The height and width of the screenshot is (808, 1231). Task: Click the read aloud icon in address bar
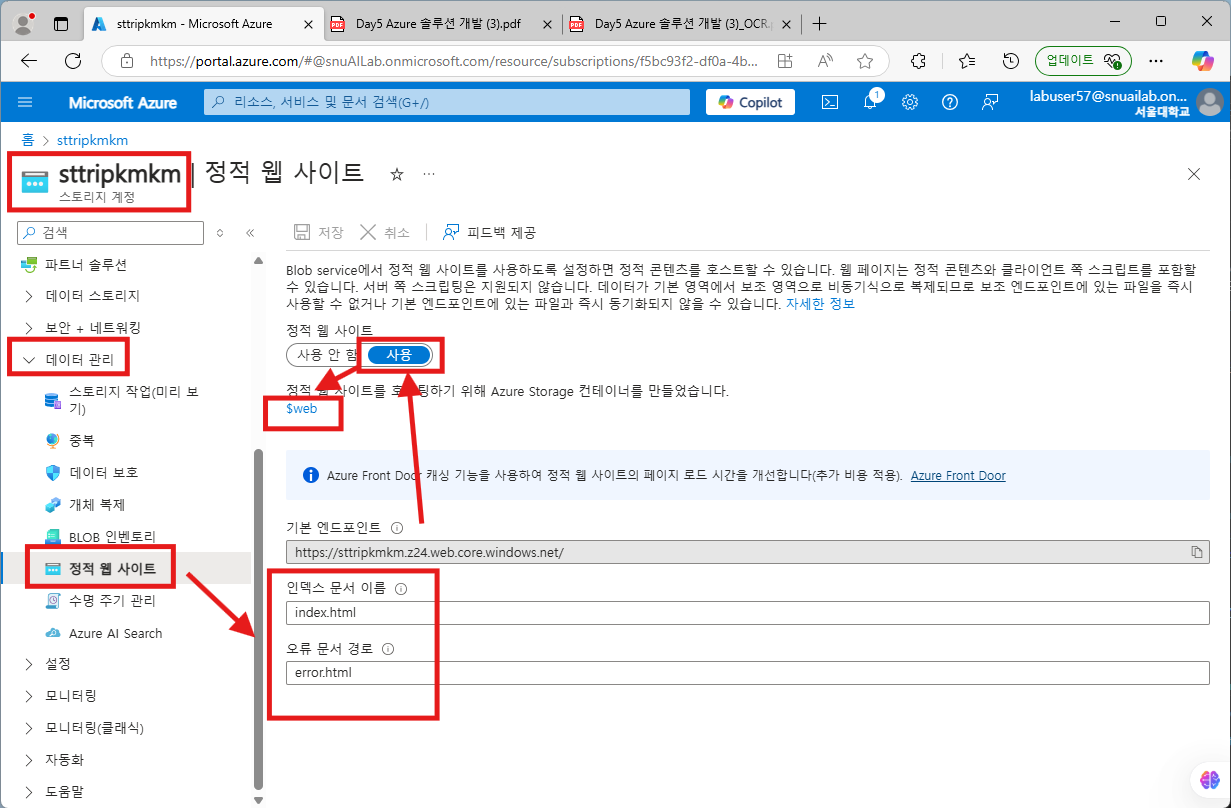pos(825,60)
